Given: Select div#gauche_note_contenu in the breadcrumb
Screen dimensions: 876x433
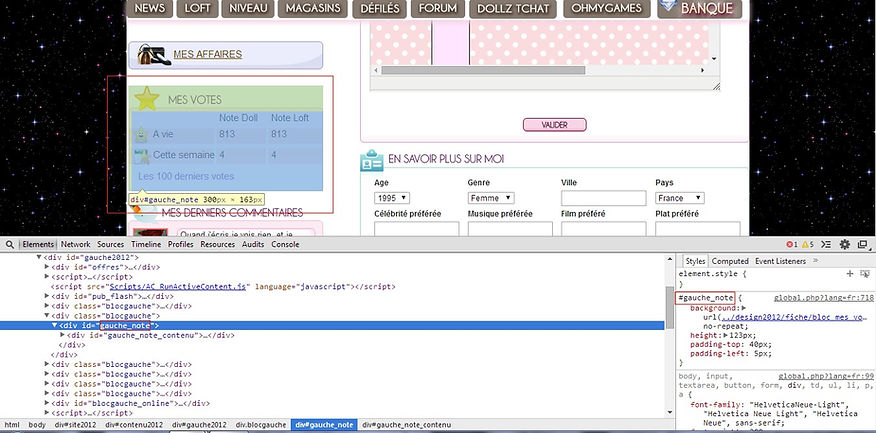Looking at the screenshot, I should (407, 425).
